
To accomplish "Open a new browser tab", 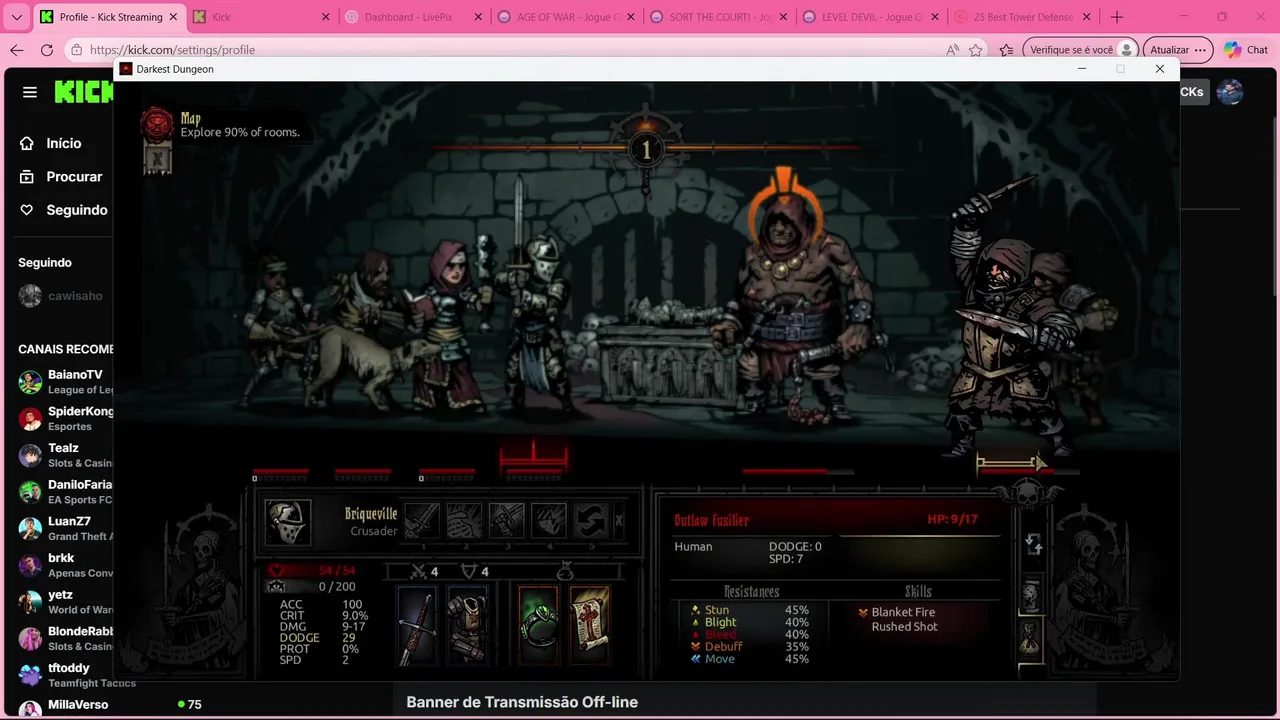I will click(x=1117, y=17).
